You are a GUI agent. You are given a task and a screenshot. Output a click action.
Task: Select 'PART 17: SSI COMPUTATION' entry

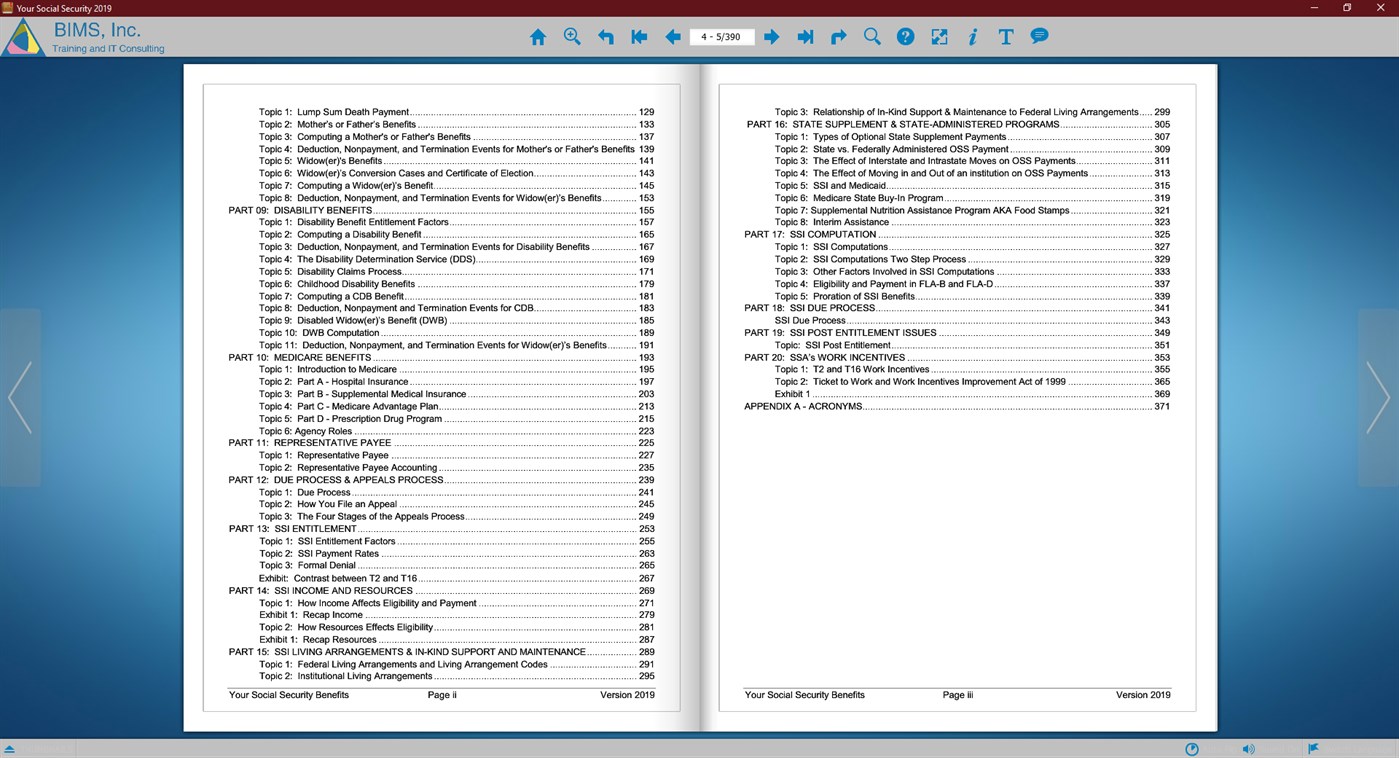coord(957,235)
